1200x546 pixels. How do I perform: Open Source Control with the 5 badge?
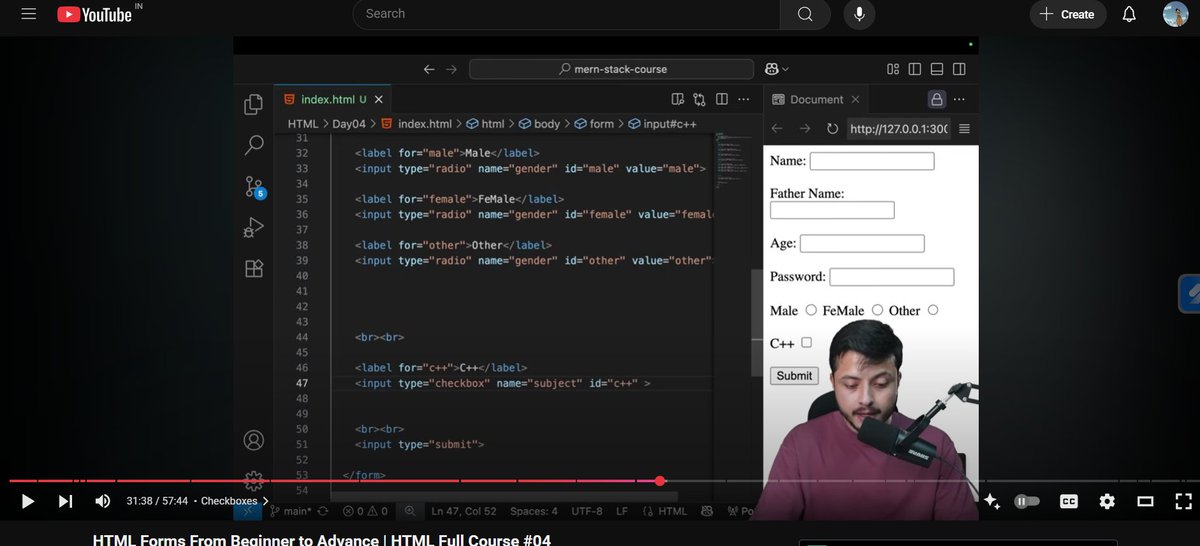pyautogui.click(x=254, y=187)
